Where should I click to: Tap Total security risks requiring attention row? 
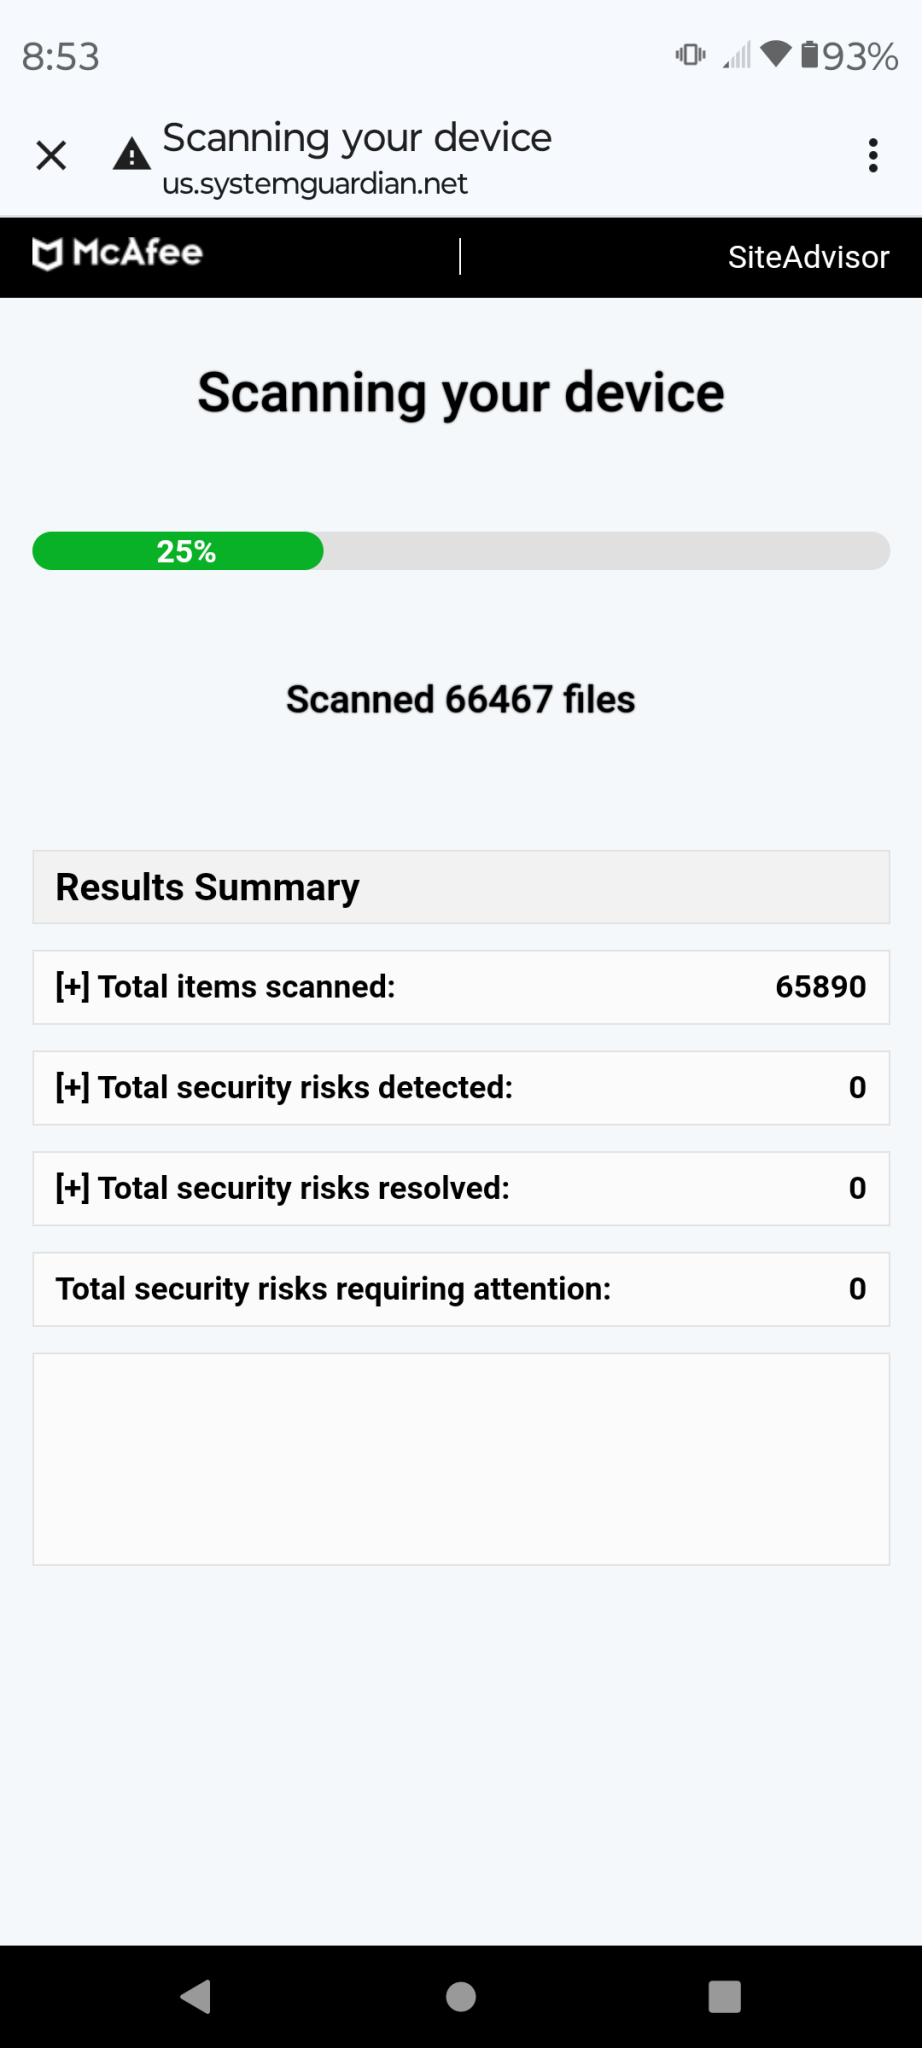460,1289
